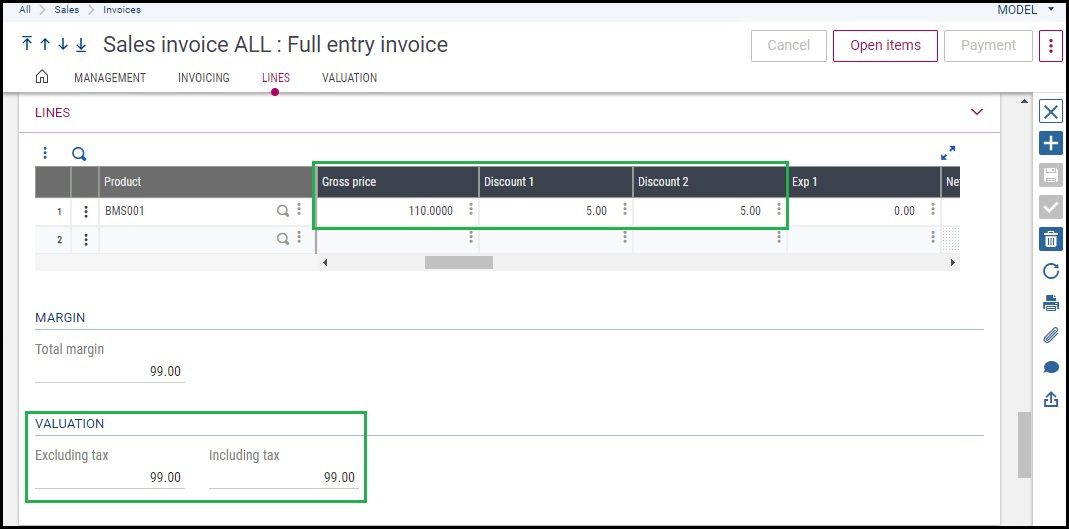Click the Open items button
The height and width of the screenshot is (529, 1069).
[x=884, y=45]
